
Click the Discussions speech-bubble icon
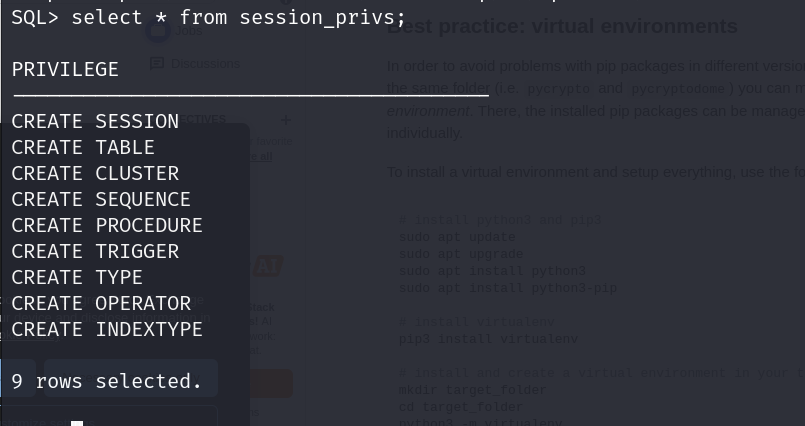[x=157, y=64]
